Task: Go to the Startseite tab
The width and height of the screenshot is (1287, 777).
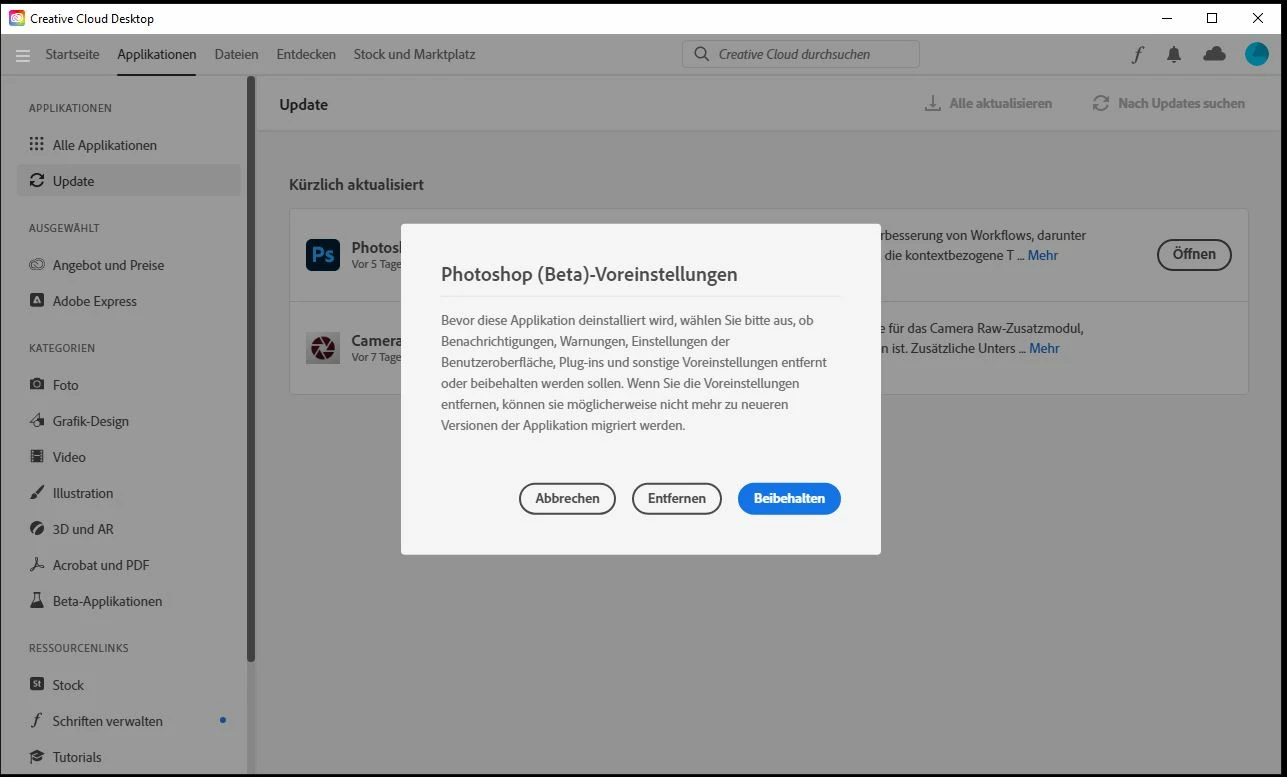Action: coord(72,54)
